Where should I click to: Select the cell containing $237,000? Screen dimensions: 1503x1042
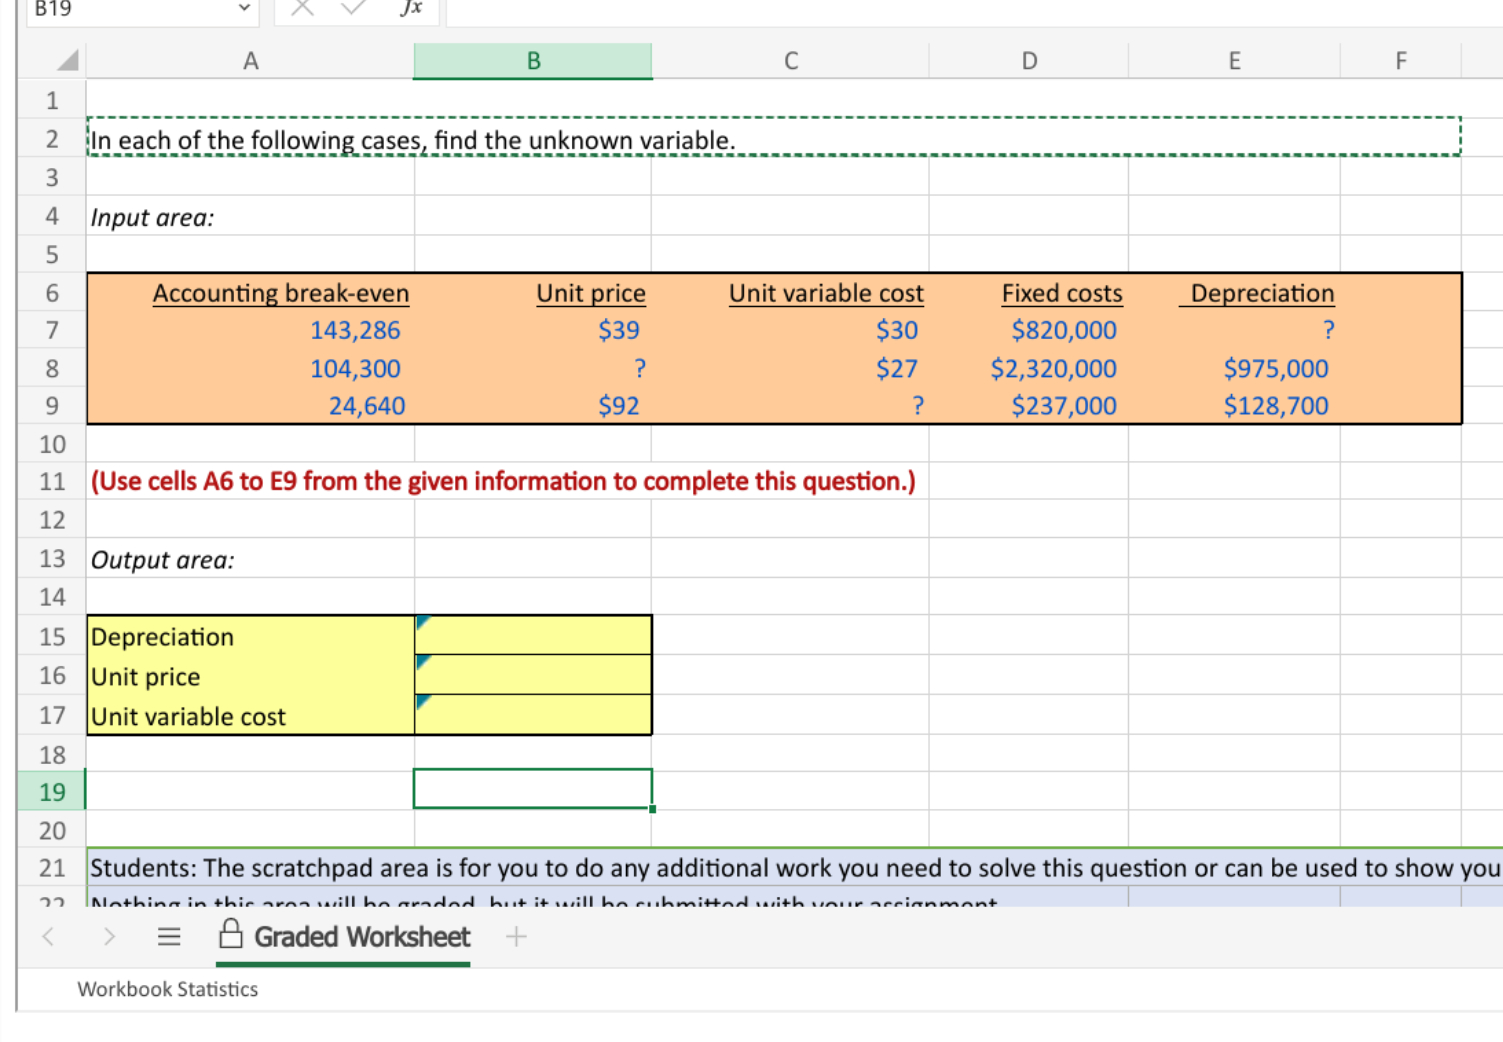coord(1029,405)
